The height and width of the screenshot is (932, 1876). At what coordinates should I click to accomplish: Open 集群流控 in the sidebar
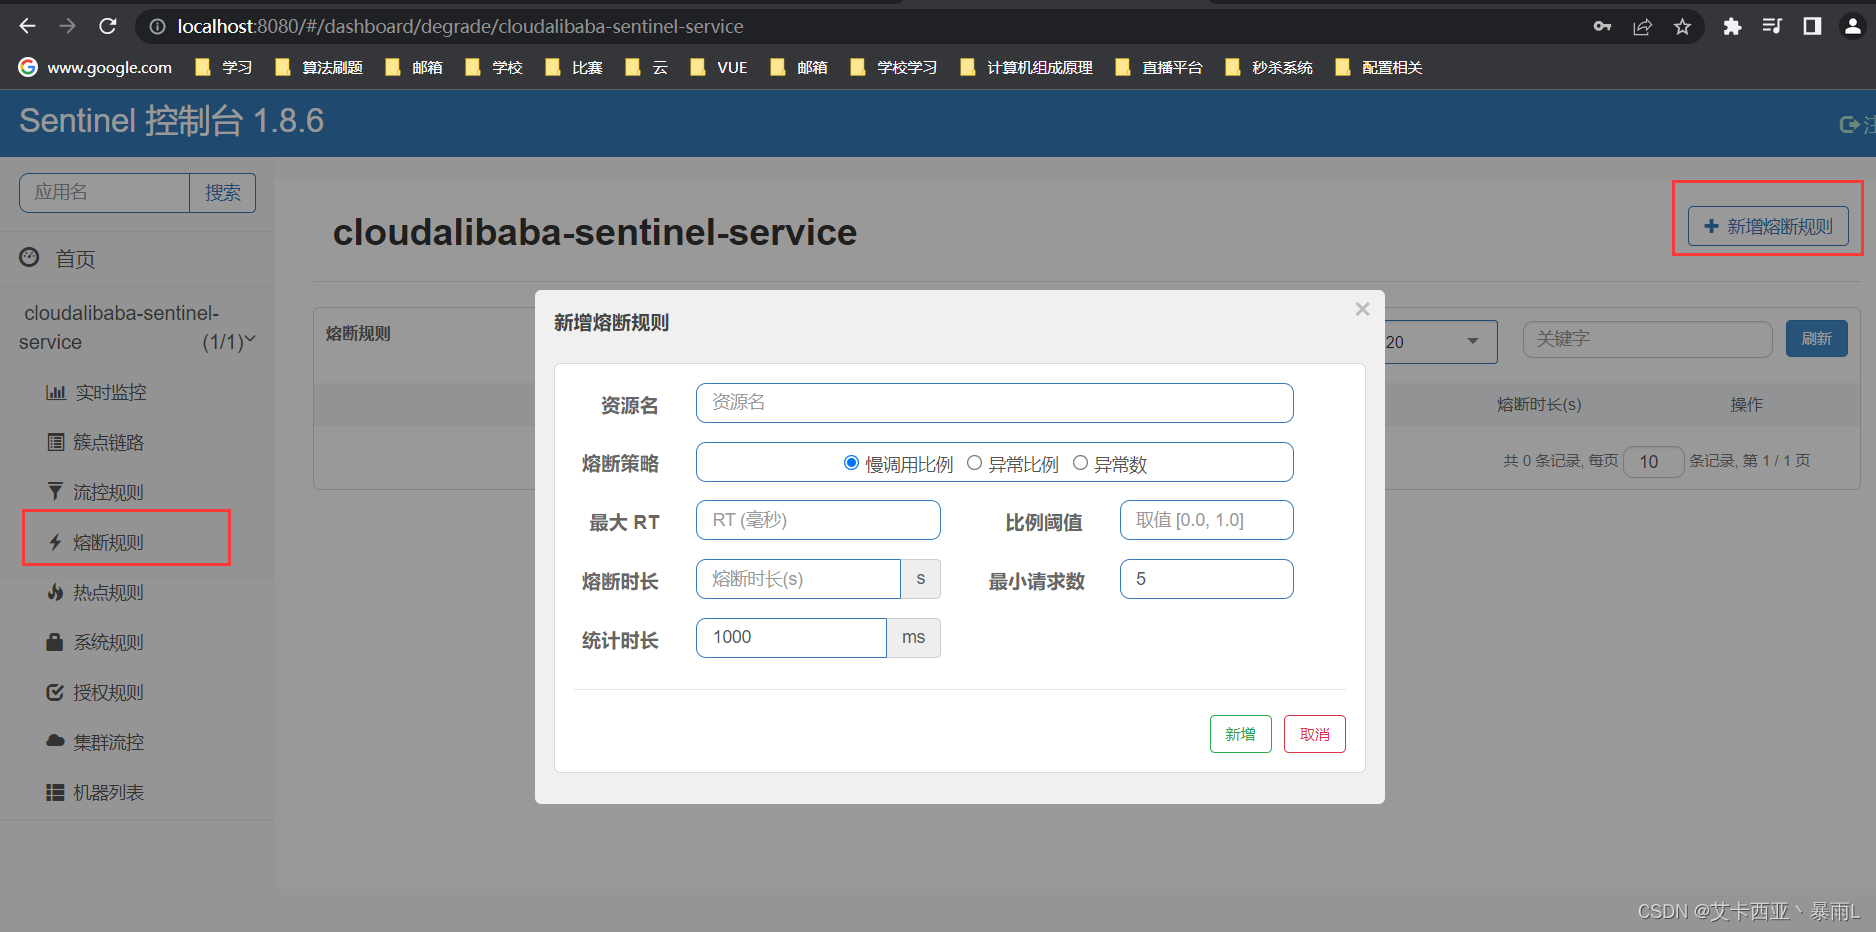point(95,742)
